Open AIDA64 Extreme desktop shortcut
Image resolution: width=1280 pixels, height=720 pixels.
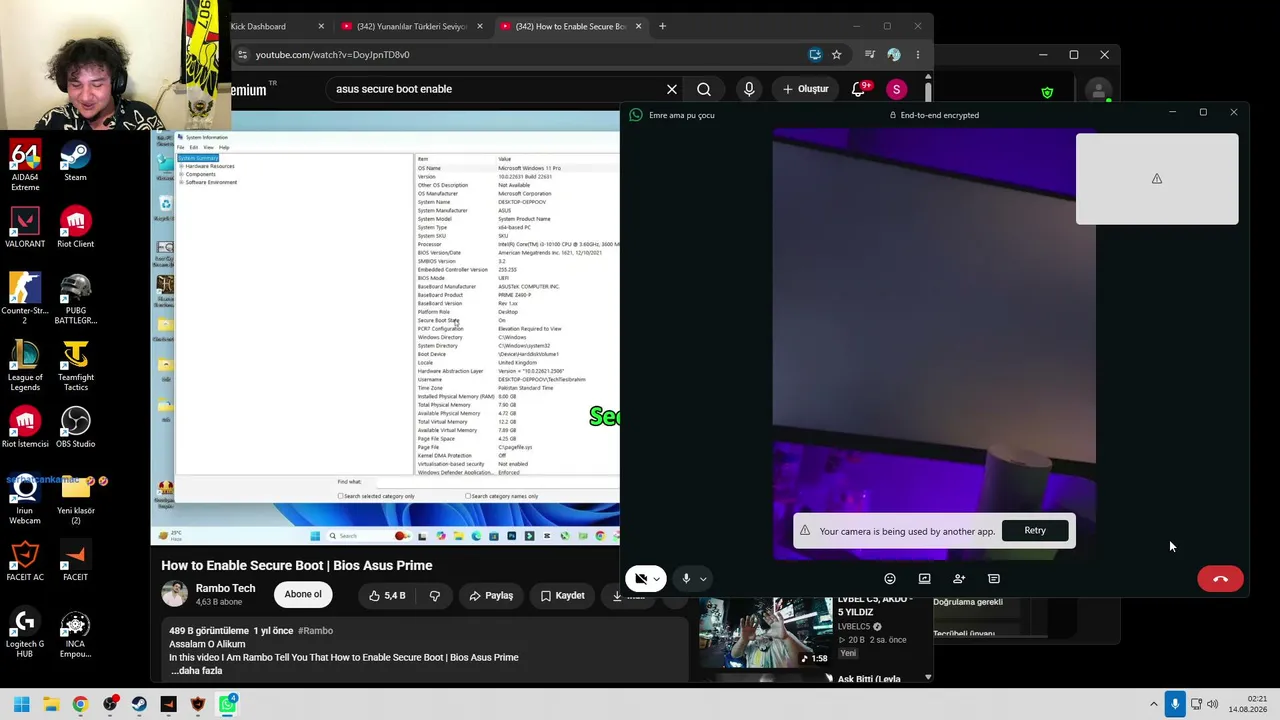(25, 166)
